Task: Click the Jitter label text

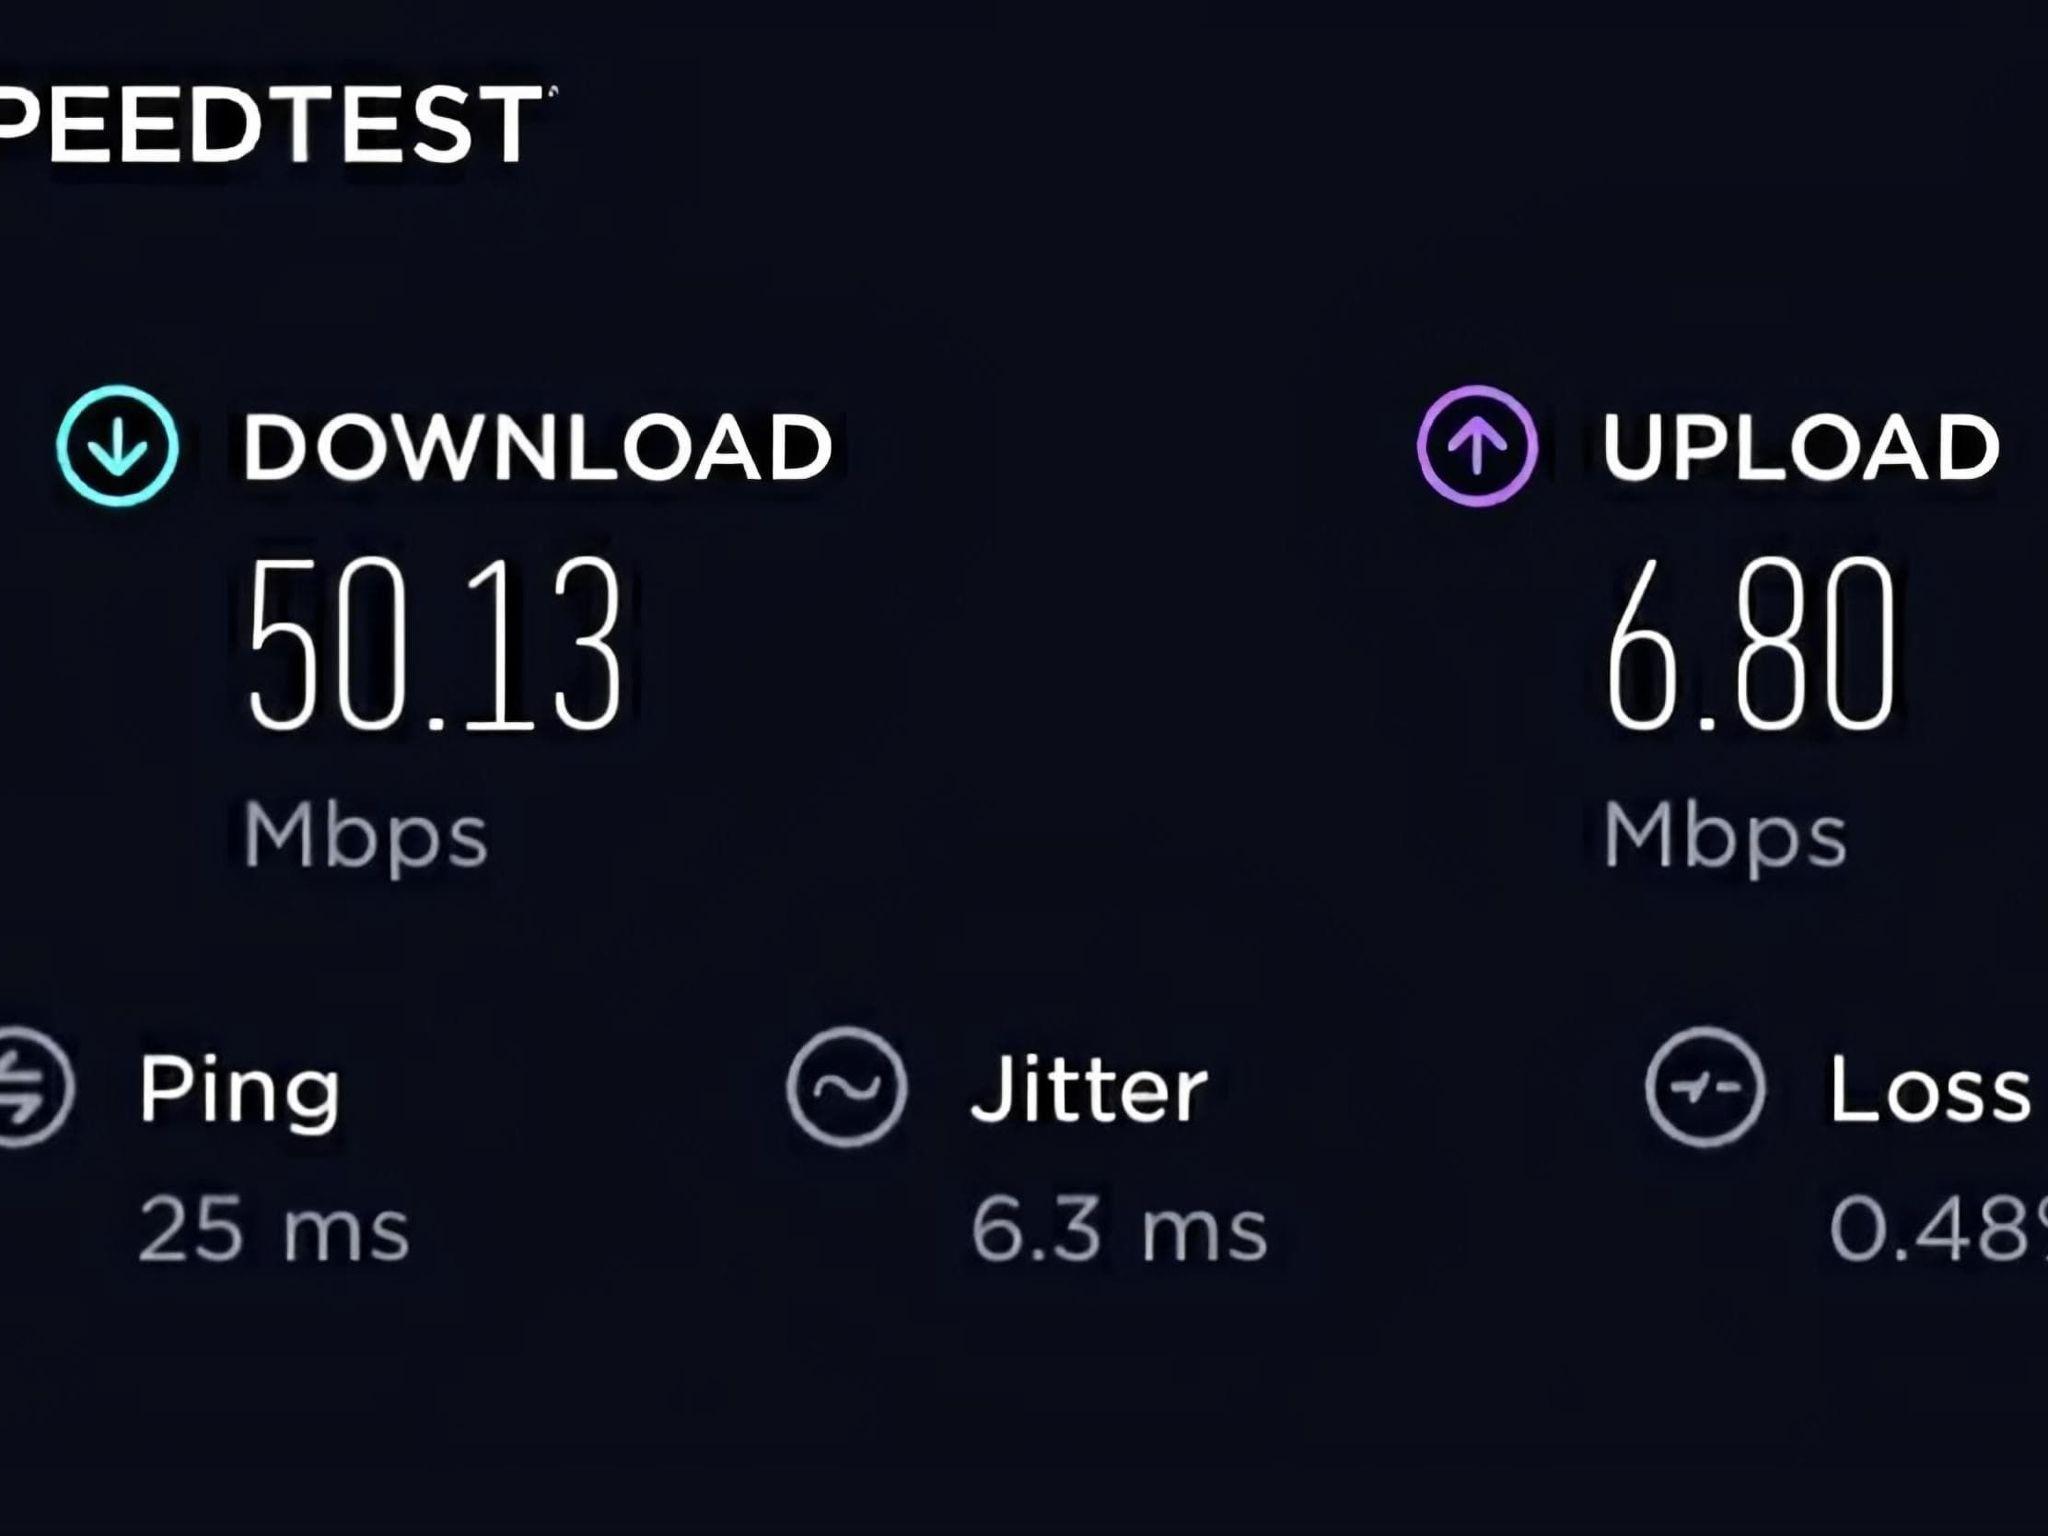Action: coord(1090,1088)
